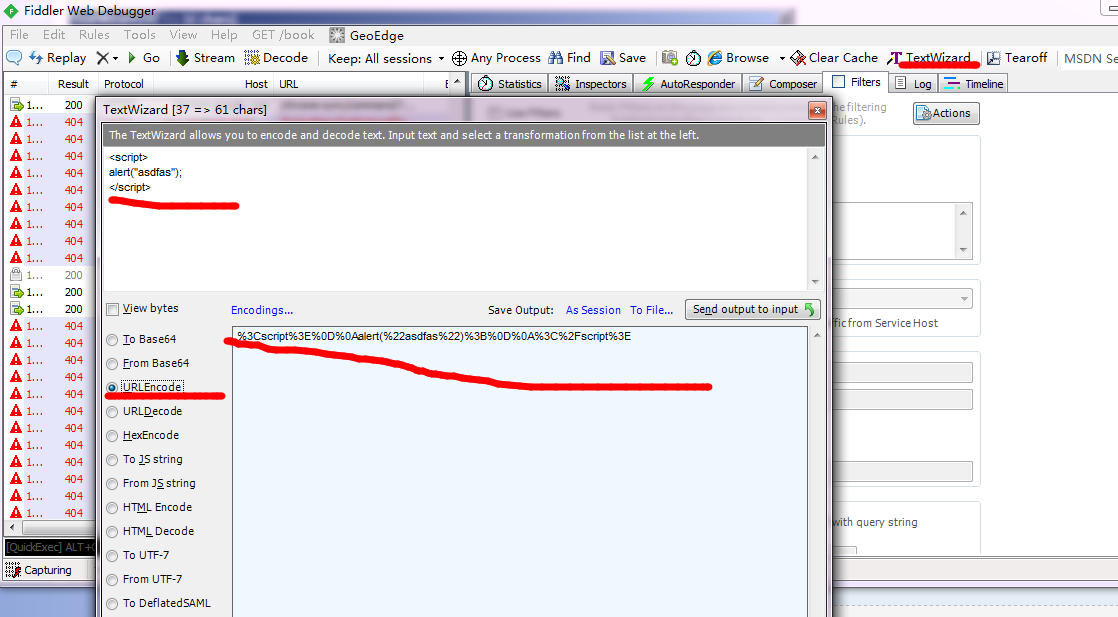
Task: Switch to the Filters tab
Action: 856,82
